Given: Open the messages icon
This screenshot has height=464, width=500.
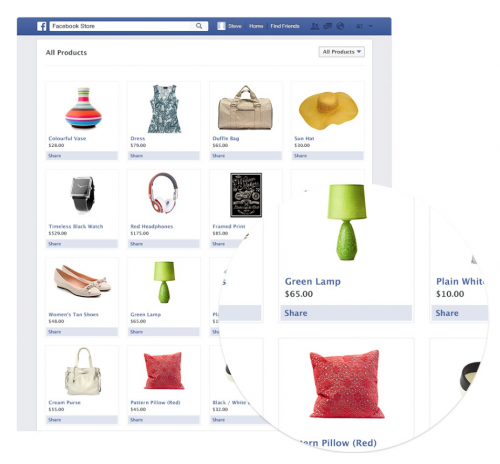Looking at the screenshot, I should point(328,26).
